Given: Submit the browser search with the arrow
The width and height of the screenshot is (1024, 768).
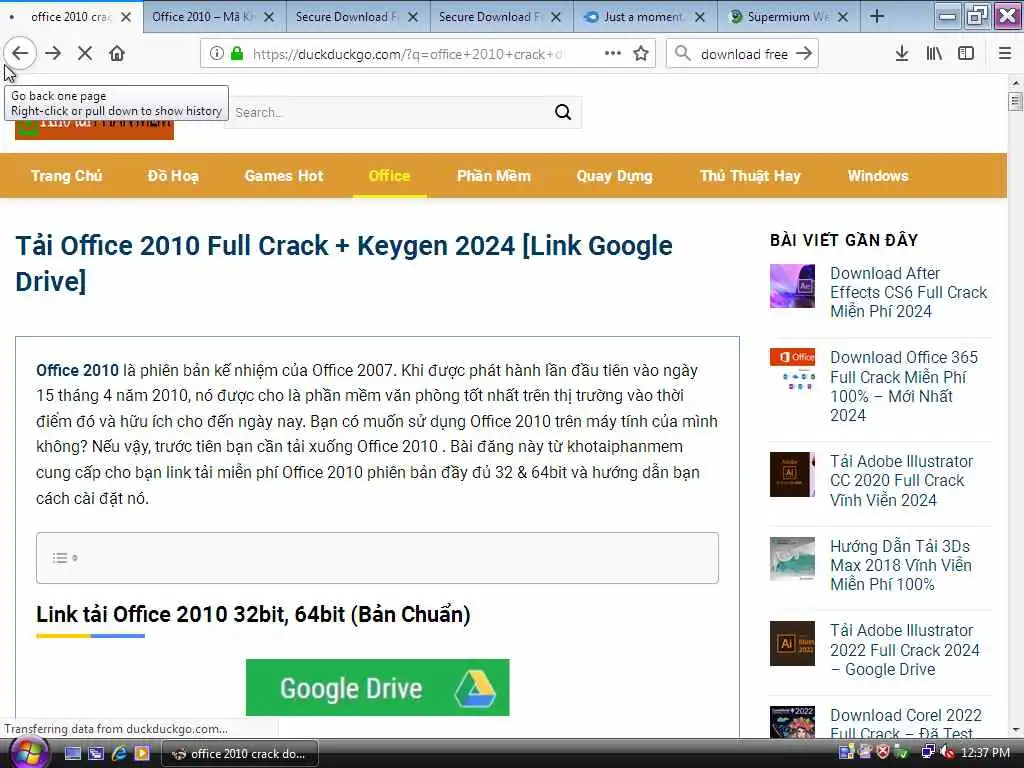Looking at the screenshot, I should point(805,54).
